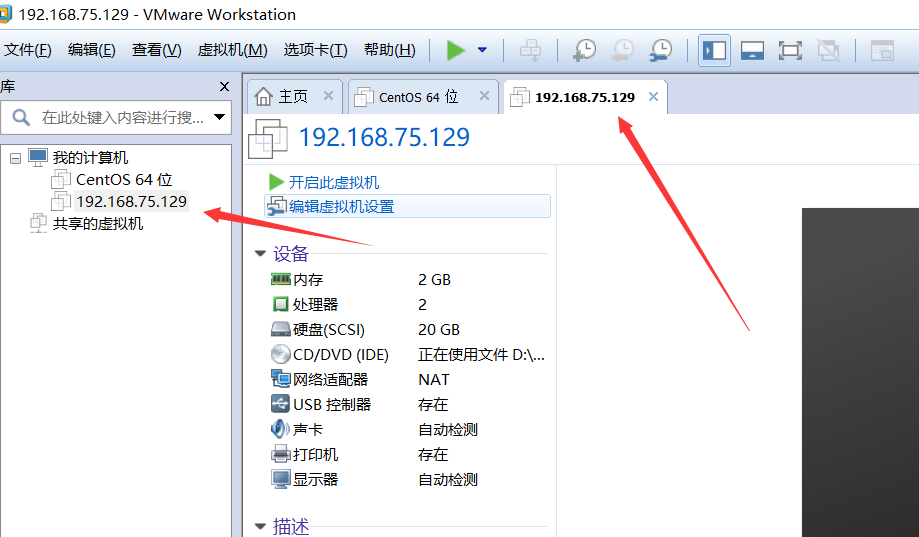Toggle the library sidebar view icon

[x=714, y=50]
